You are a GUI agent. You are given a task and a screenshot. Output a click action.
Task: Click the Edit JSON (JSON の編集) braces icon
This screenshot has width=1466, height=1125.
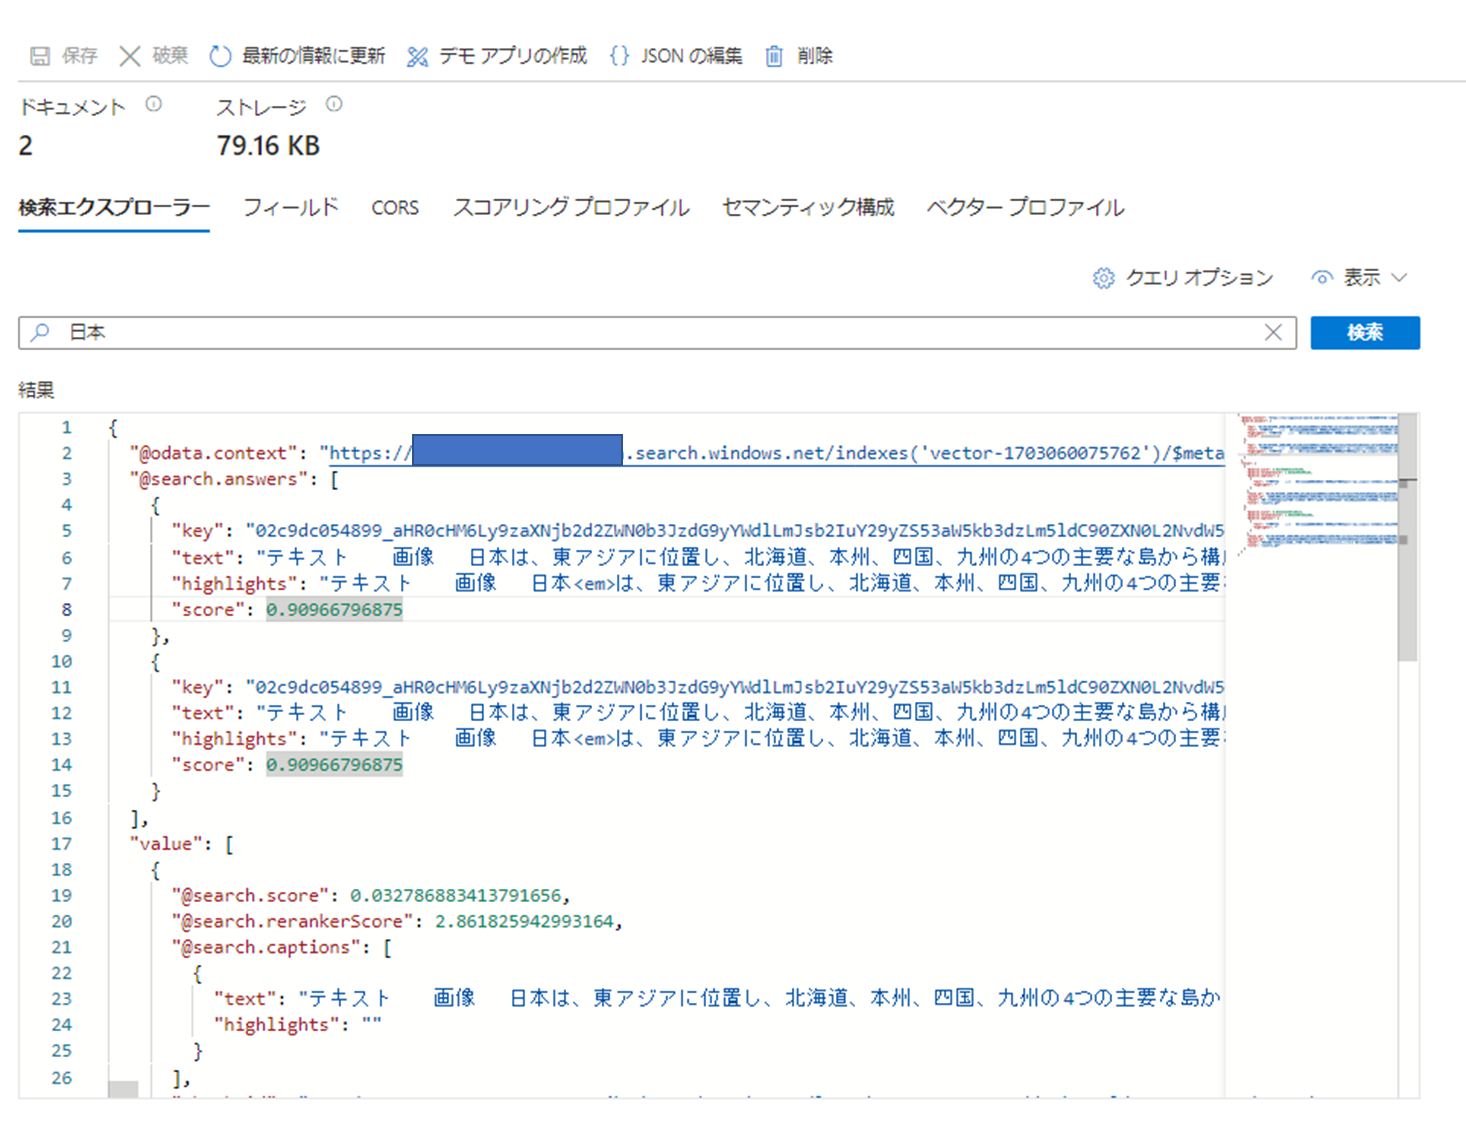(620, 56)
